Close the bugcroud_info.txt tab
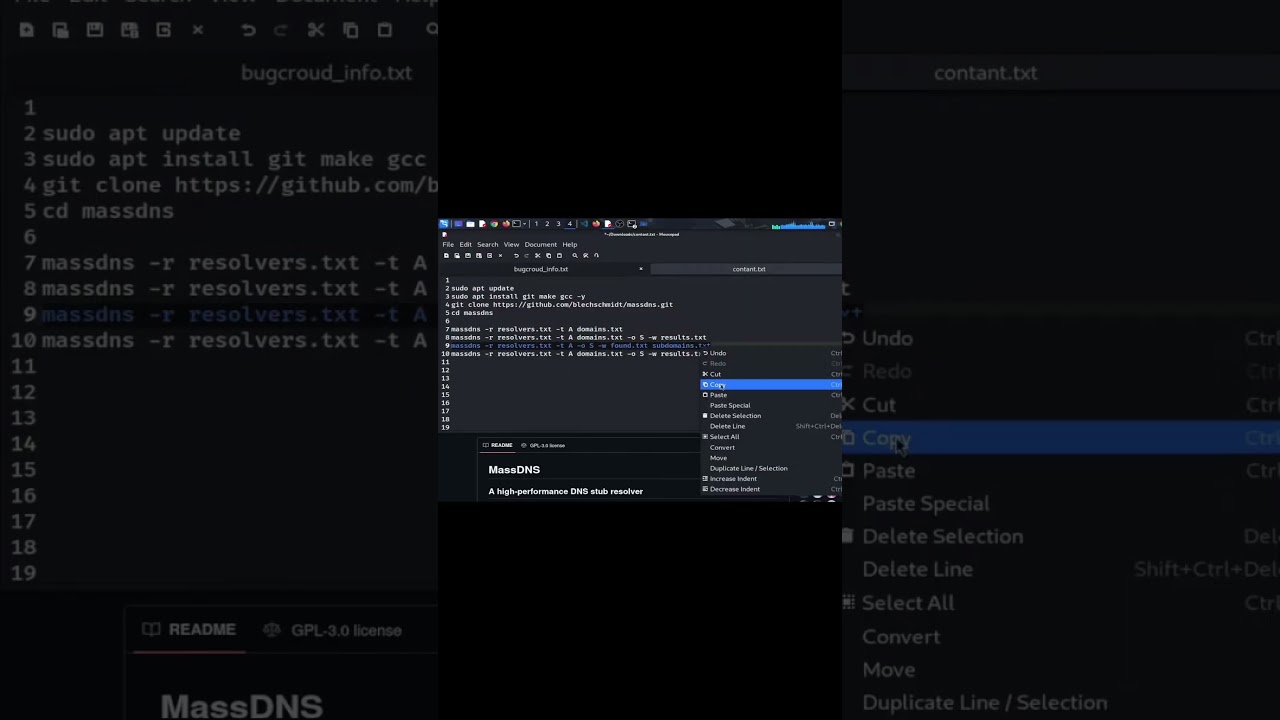Screen dimensions: 1280x720 (x=641, y=269)
